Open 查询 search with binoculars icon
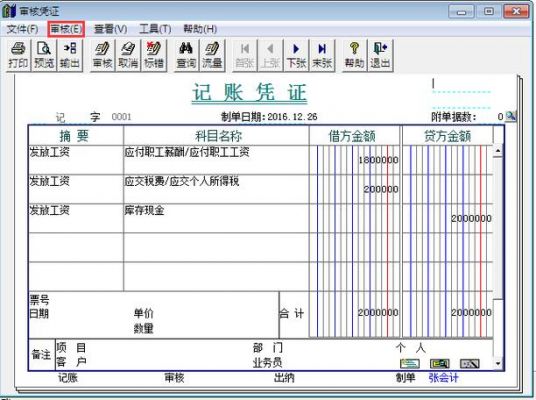 pyautogui.click(x=186, y=55)
